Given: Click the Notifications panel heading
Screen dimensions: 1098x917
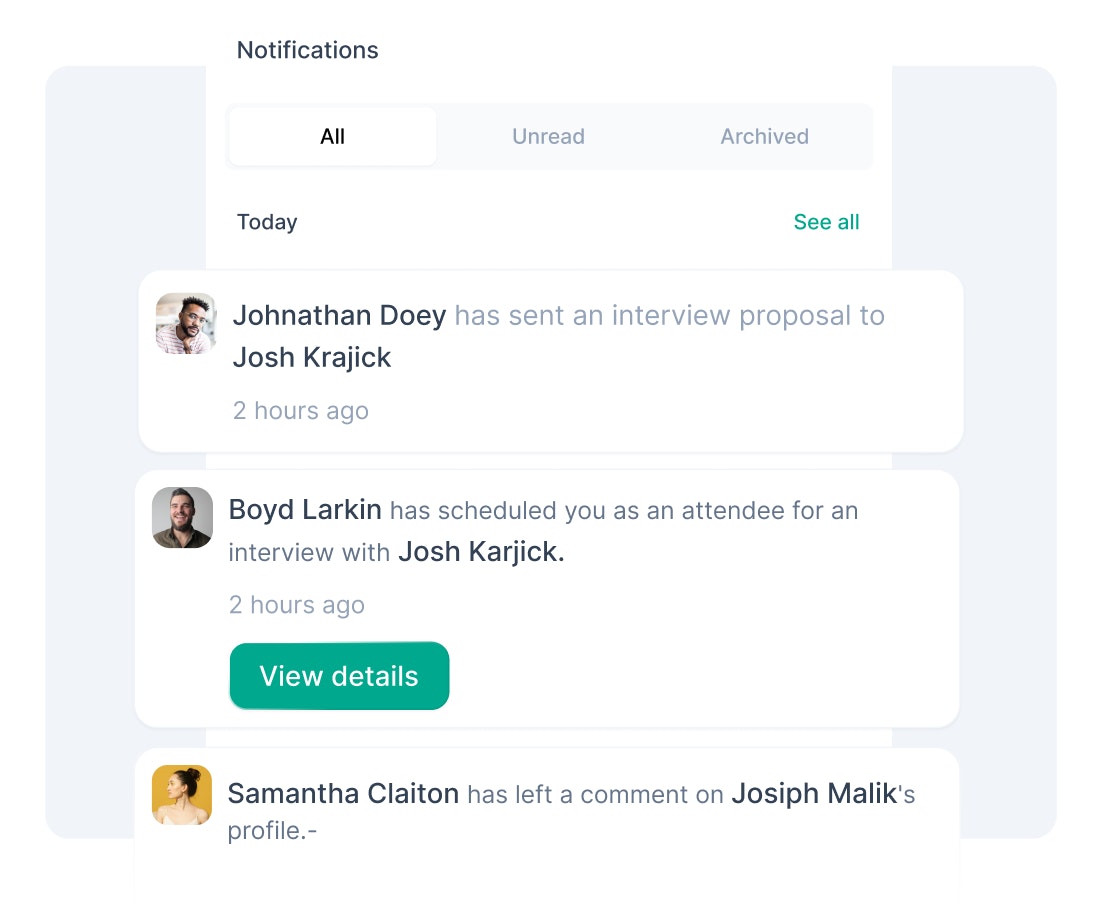Looking at the screenshot, I should (x=307, y=50).
